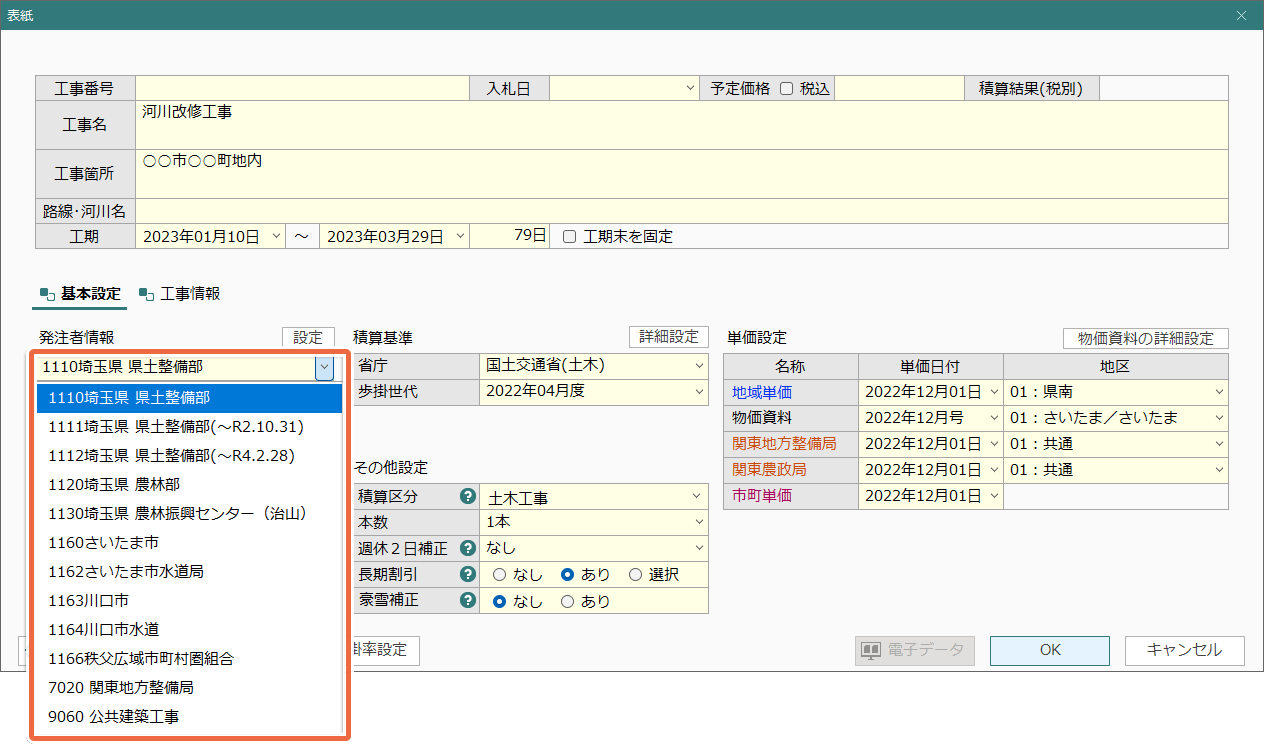
Task: Select 9060 公共建築工事
Action: 189,717
